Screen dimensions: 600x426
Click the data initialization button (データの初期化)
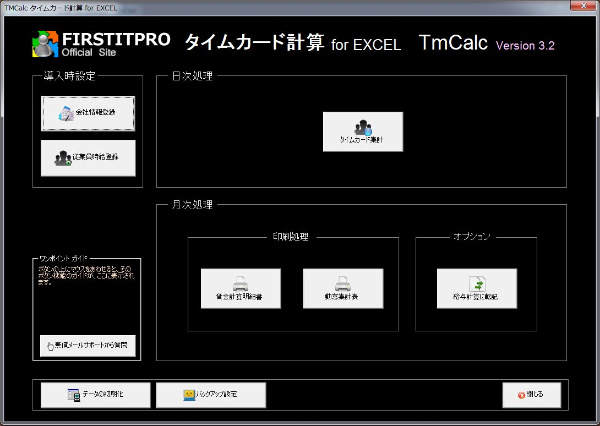(x=96, y=395)
